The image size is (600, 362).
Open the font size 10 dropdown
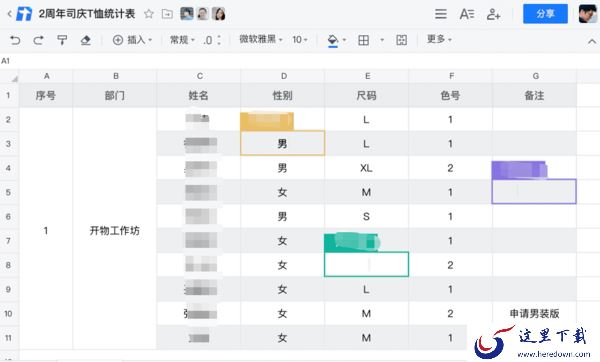click(300, 39)
